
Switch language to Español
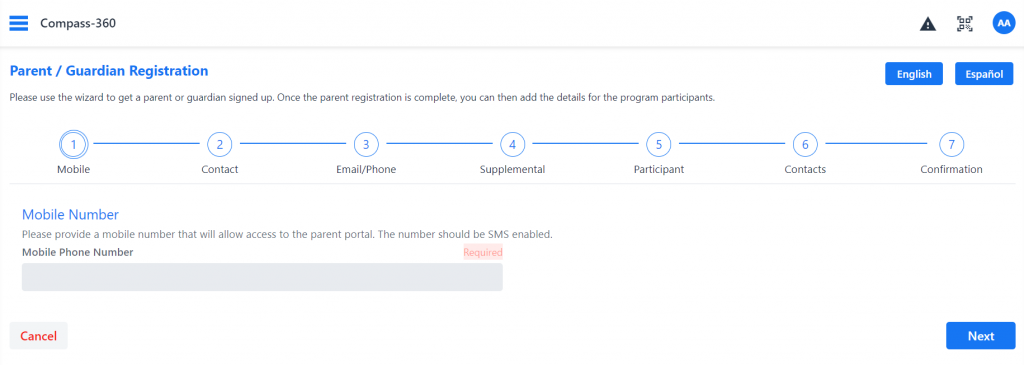click(x=984, y=74)
